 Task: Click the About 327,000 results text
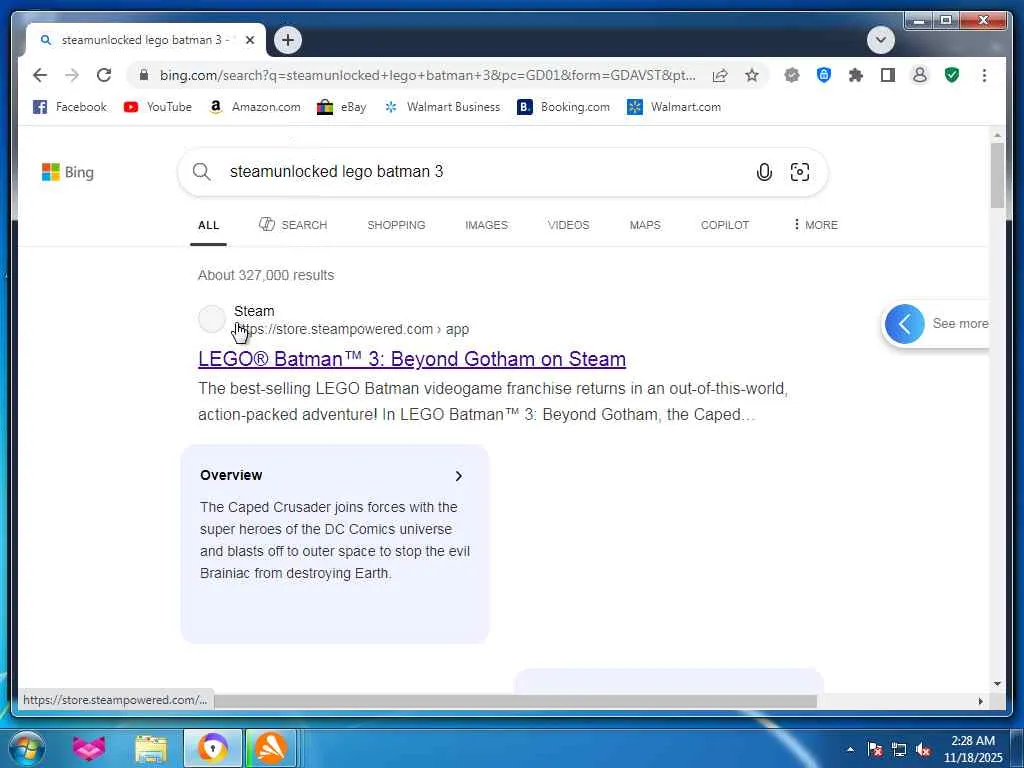click(266, 275)
